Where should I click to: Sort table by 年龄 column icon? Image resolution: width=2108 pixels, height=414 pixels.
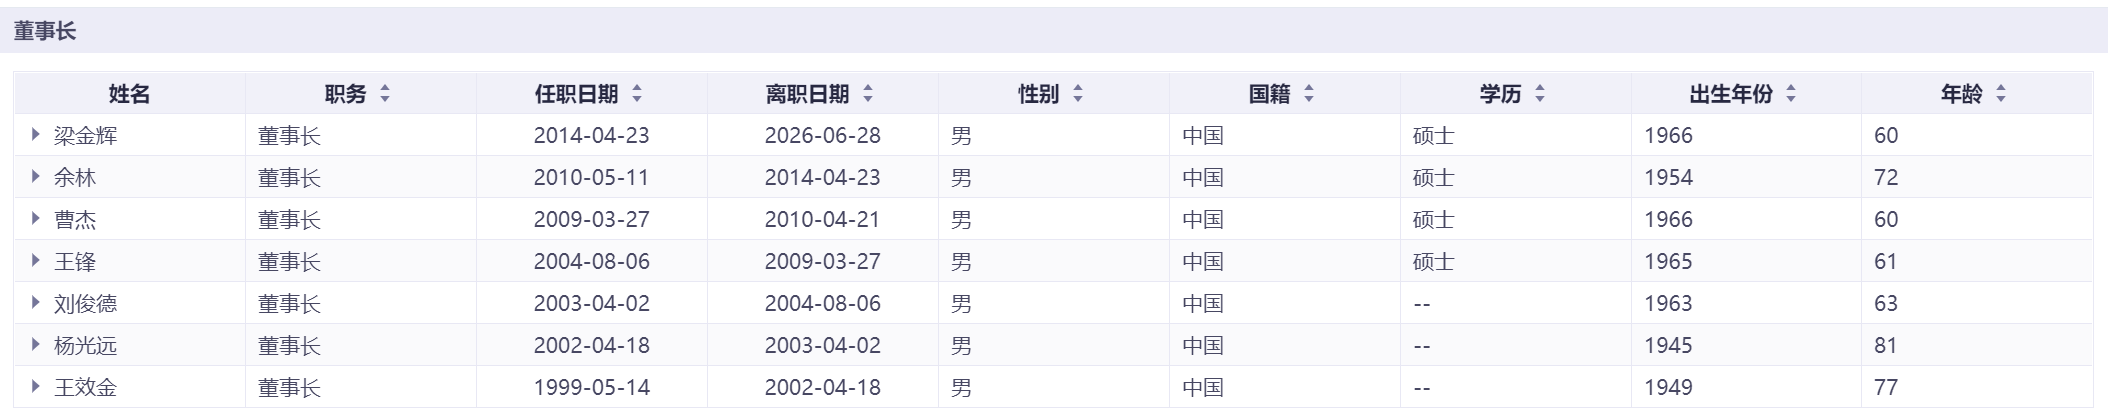point(2001,94)
